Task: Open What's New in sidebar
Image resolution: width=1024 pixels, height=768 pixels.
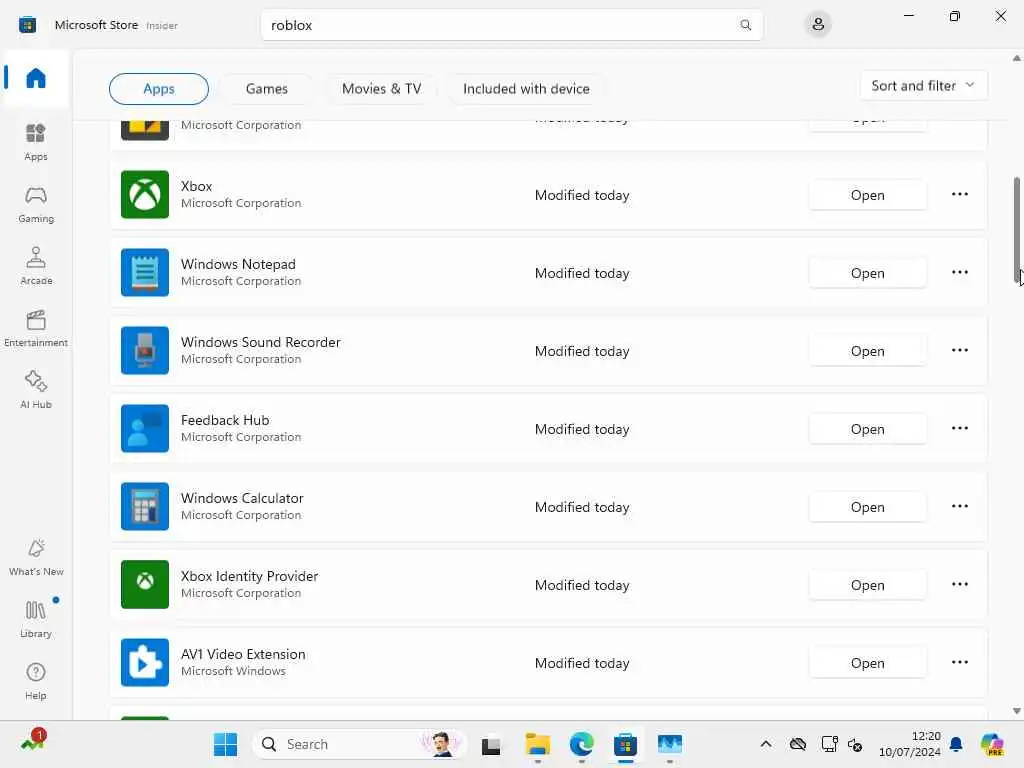Action: click(36, 557)
